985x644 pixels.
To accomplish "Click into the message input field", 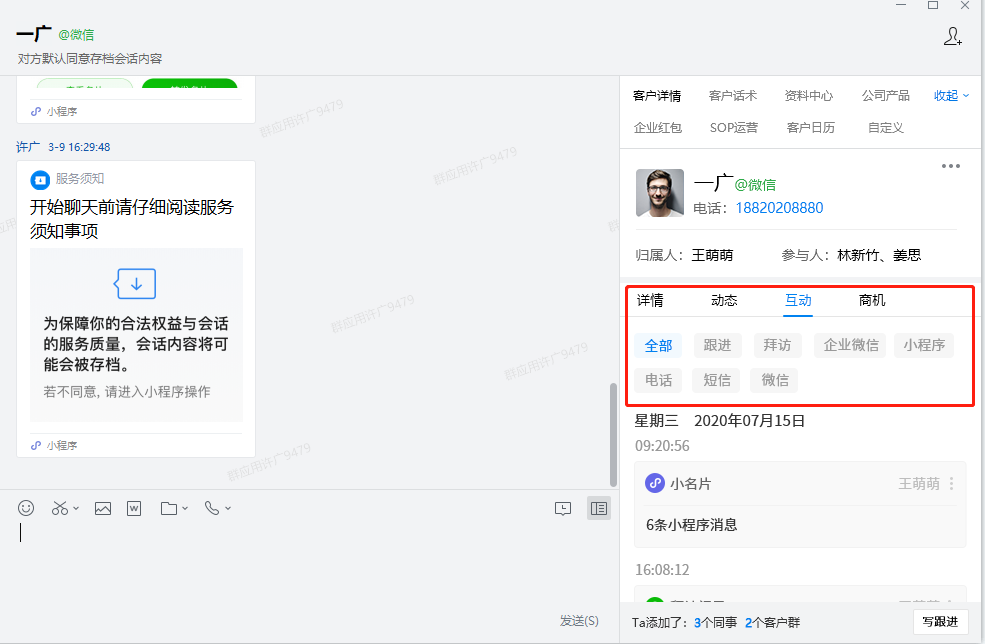I will 300,560.
